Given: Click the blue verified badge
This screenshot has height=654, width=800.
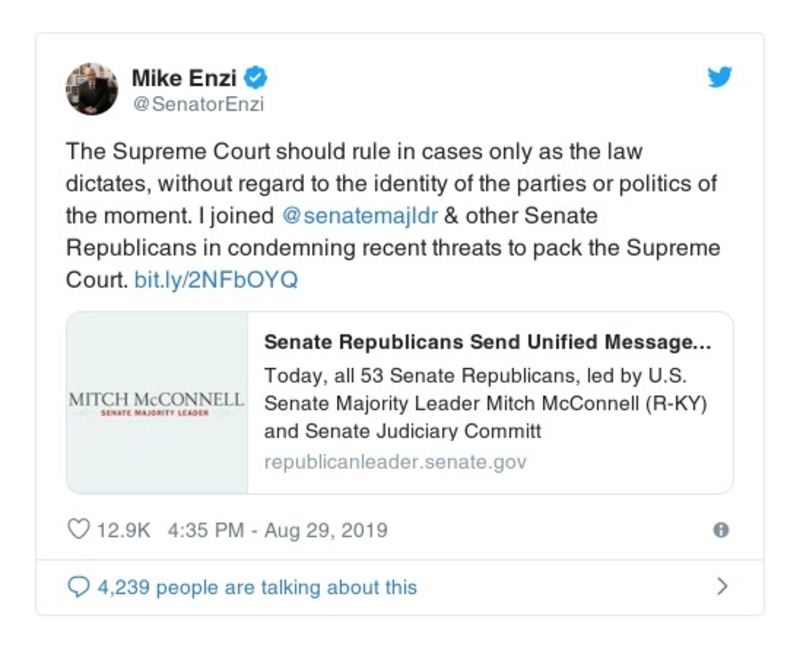Looking at the screenshot, I should [256, 77].
